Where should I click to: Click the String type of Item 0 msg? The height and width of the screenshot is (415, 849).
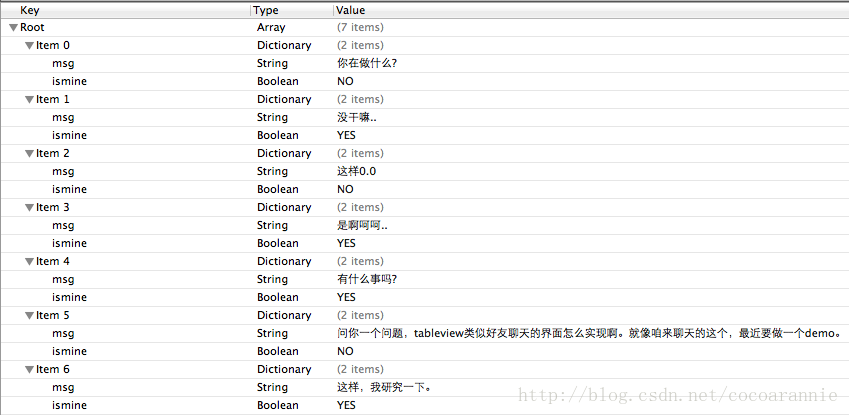tap(272, 63)
